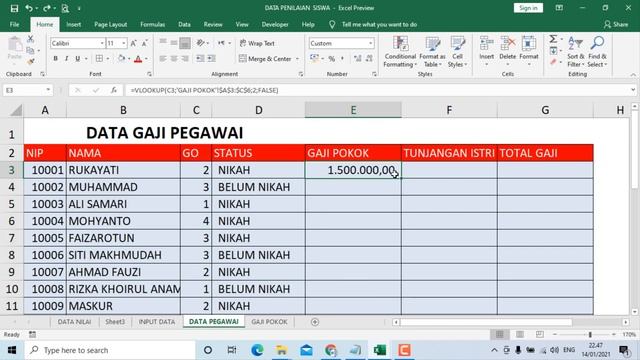Open the GAJI POKOK sheet tab
Screen dimensions: 640x360
269,322
